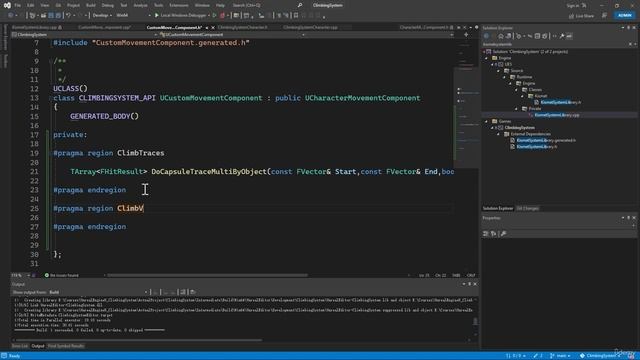
Task: Open the ClimbingSystem project scope dropdown
Action: (x=84, y=35)
